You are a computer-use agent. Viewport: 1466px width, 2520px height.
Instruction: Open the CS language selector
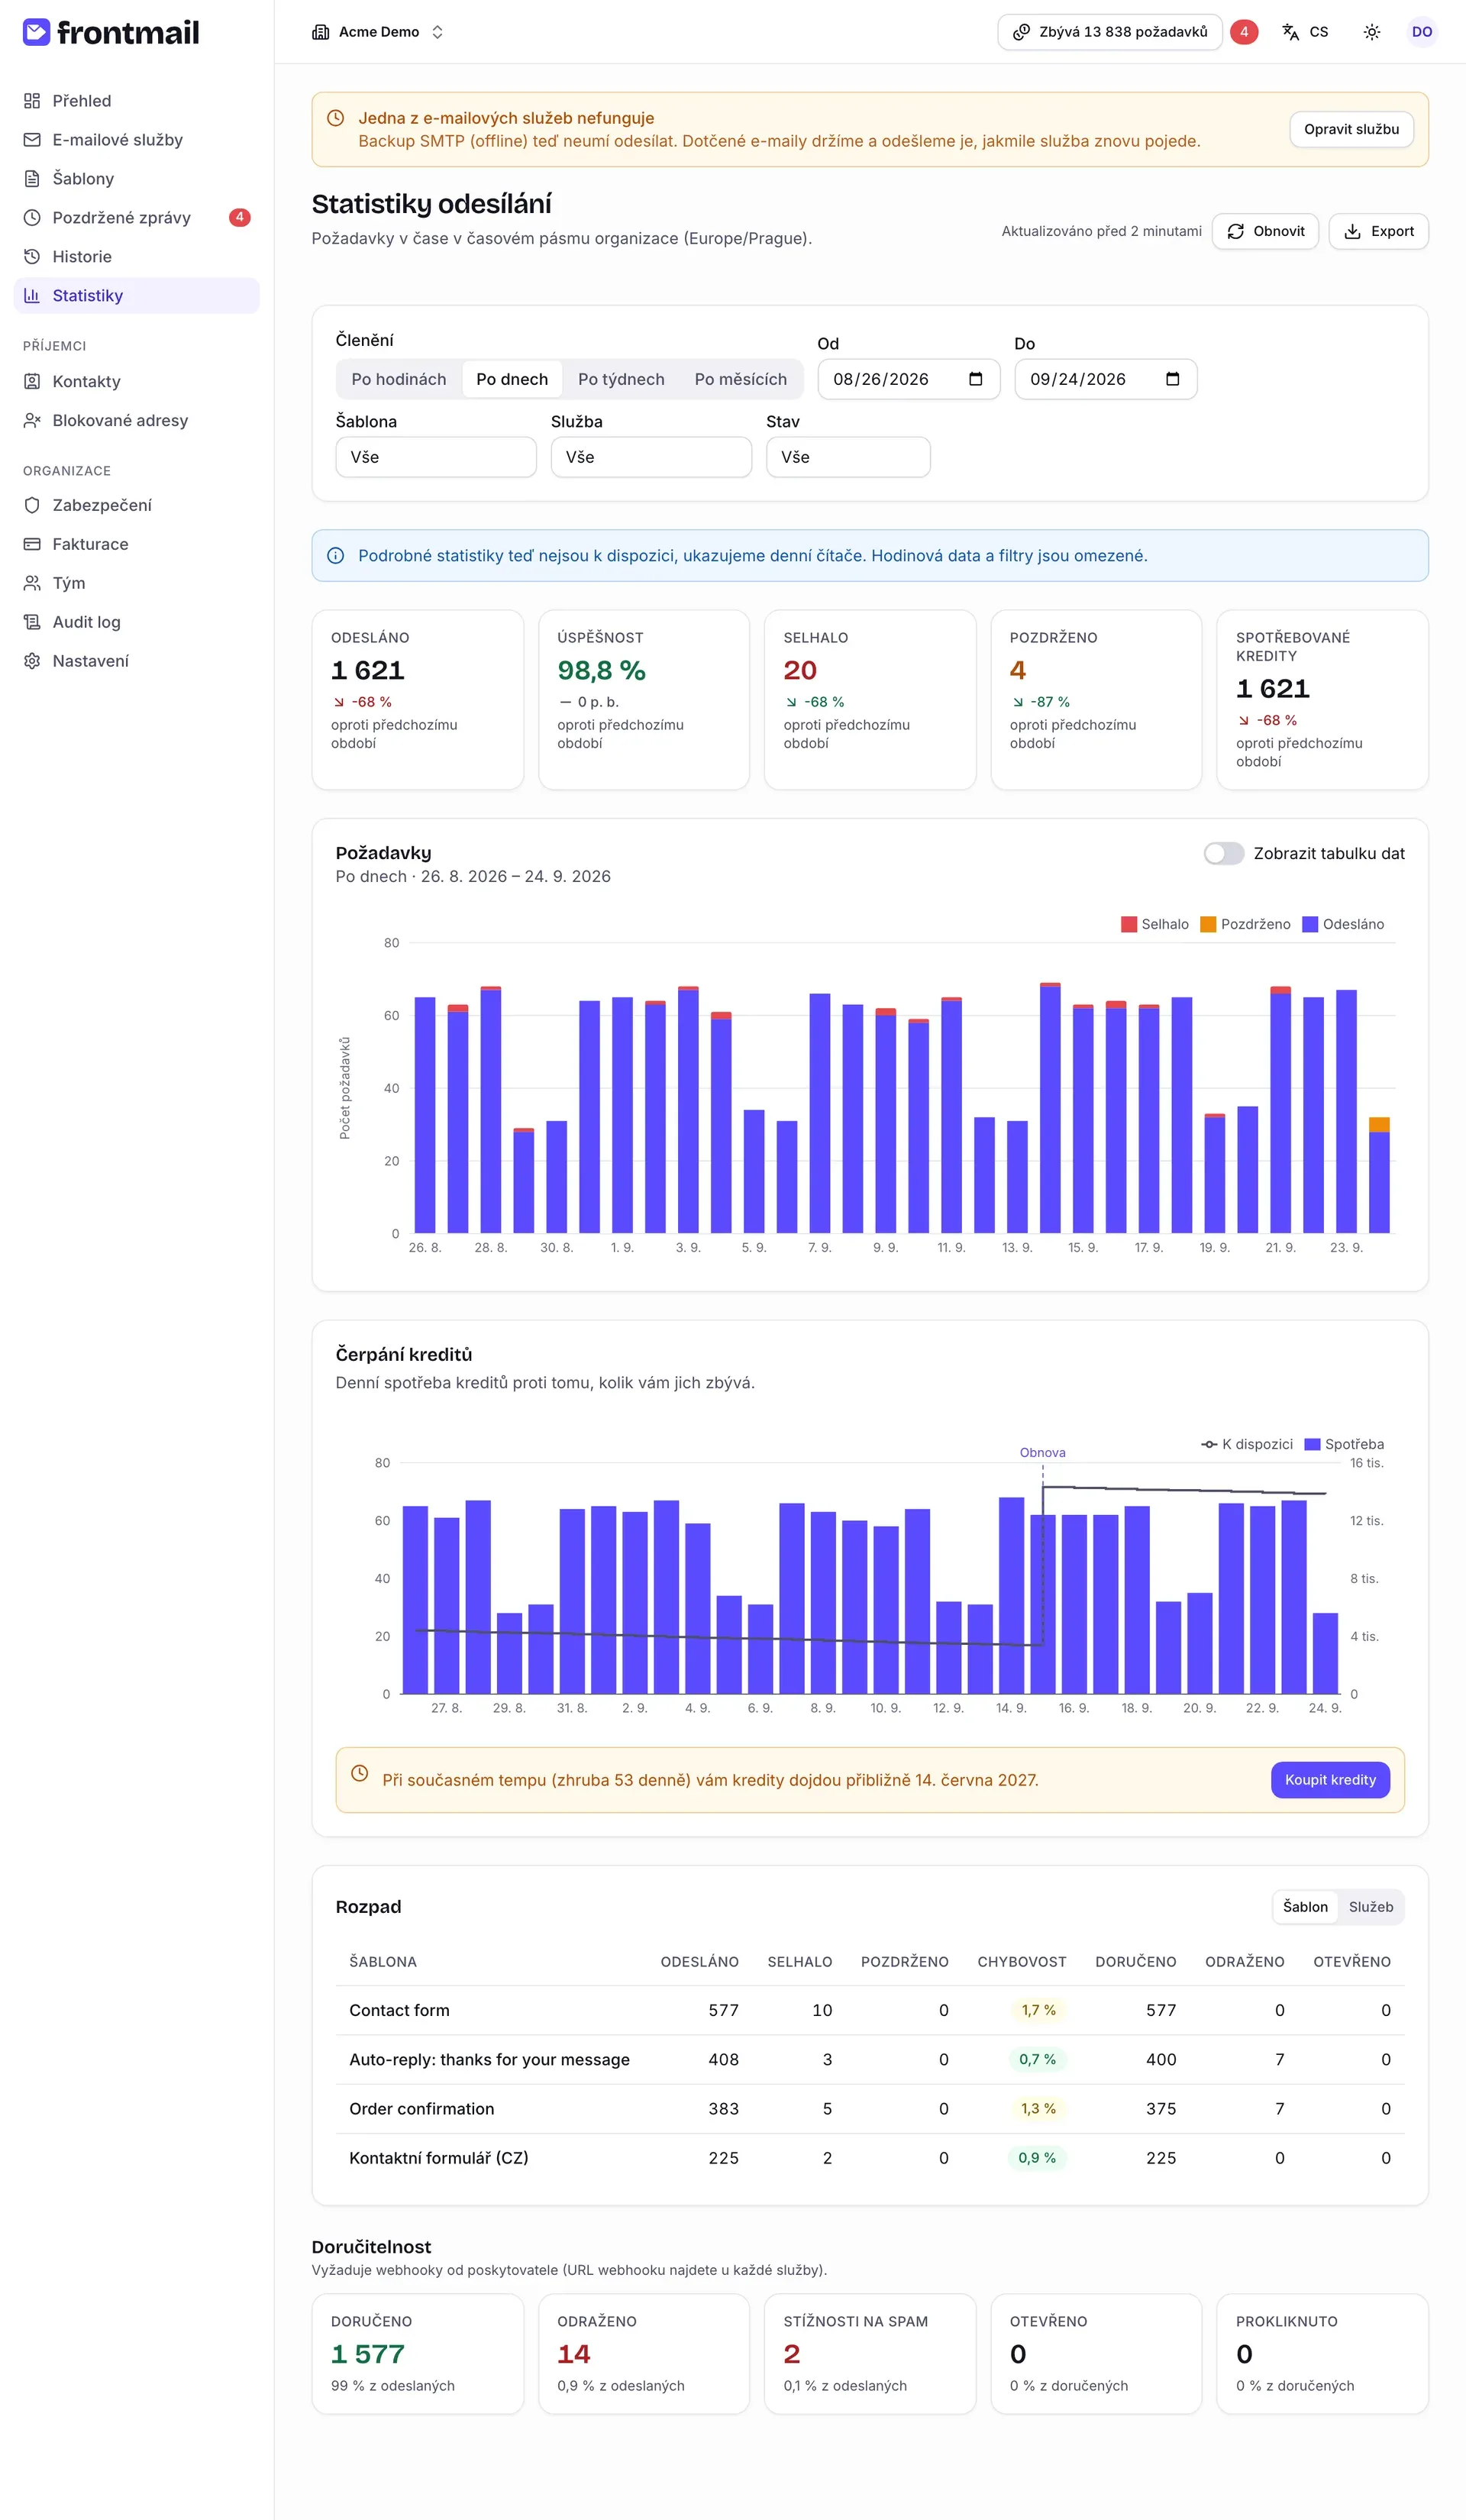point(1305,32)
